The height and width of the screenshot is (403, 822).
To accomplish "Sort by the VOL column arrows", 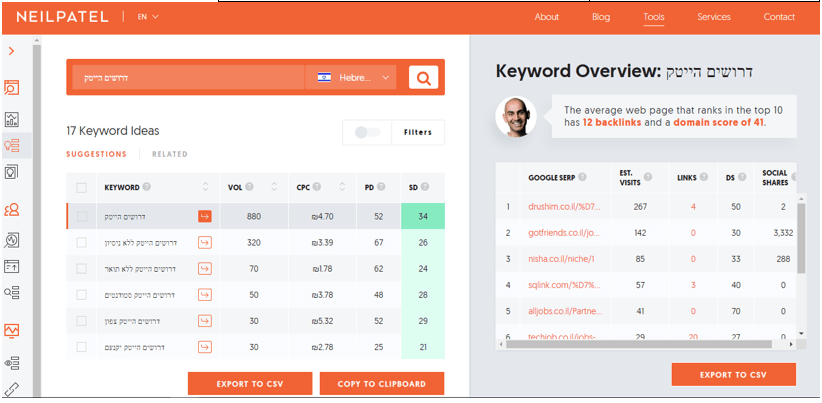I will (x=277, y=187).
